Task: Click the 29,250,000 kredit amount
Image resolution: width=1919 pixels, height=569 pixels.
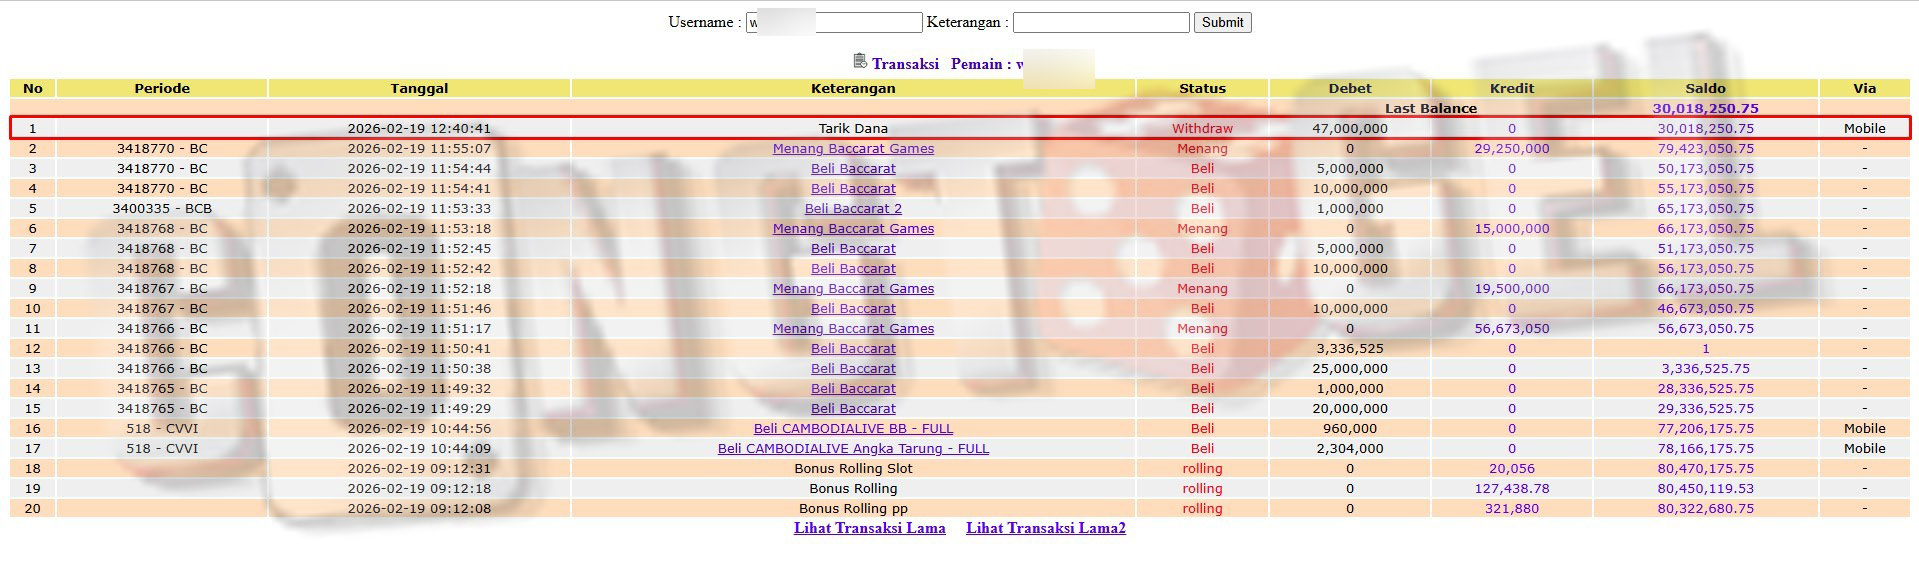Action: click(1511, 148)
